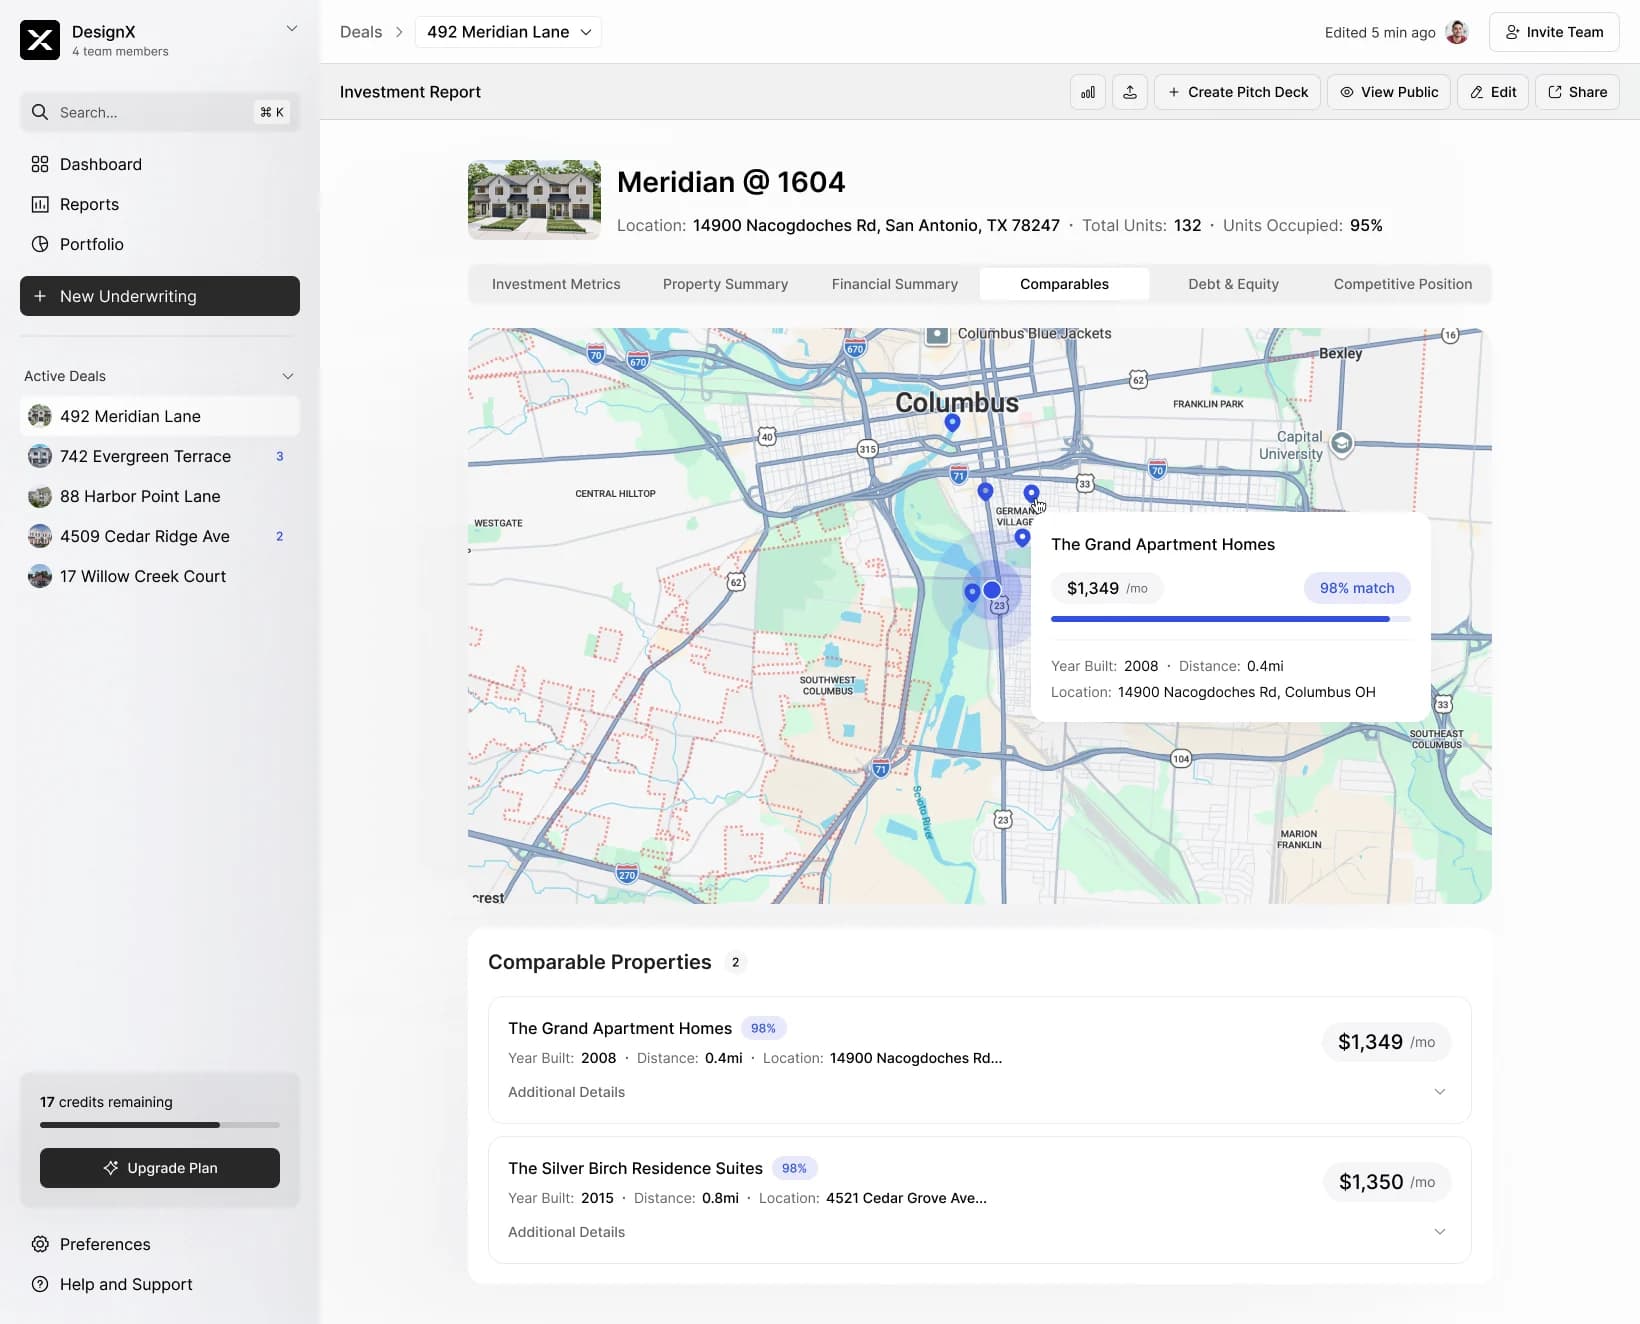Click the Comparables tab
This screenshot has width=1640, height=1324.
(1064, 284)
